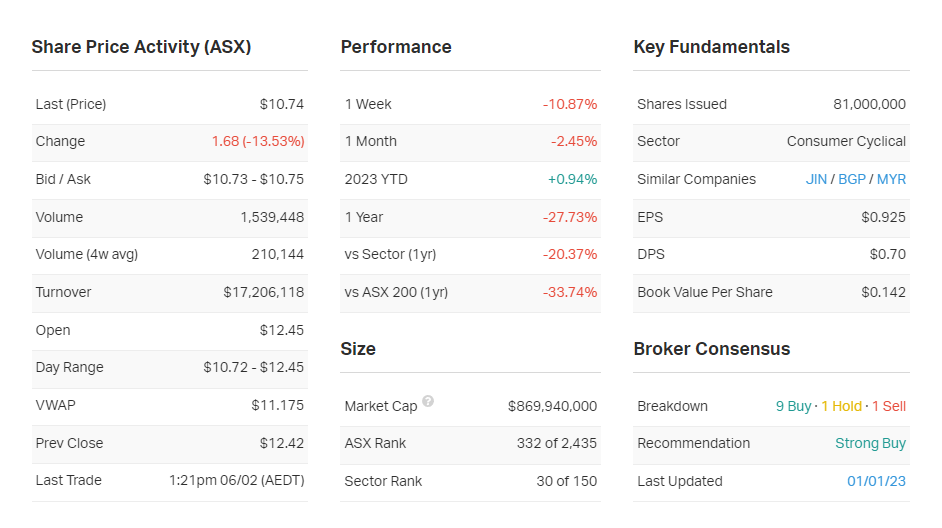Click the Sector Rank value 30 of 150

pyautogui.click(x=566, y=481)
